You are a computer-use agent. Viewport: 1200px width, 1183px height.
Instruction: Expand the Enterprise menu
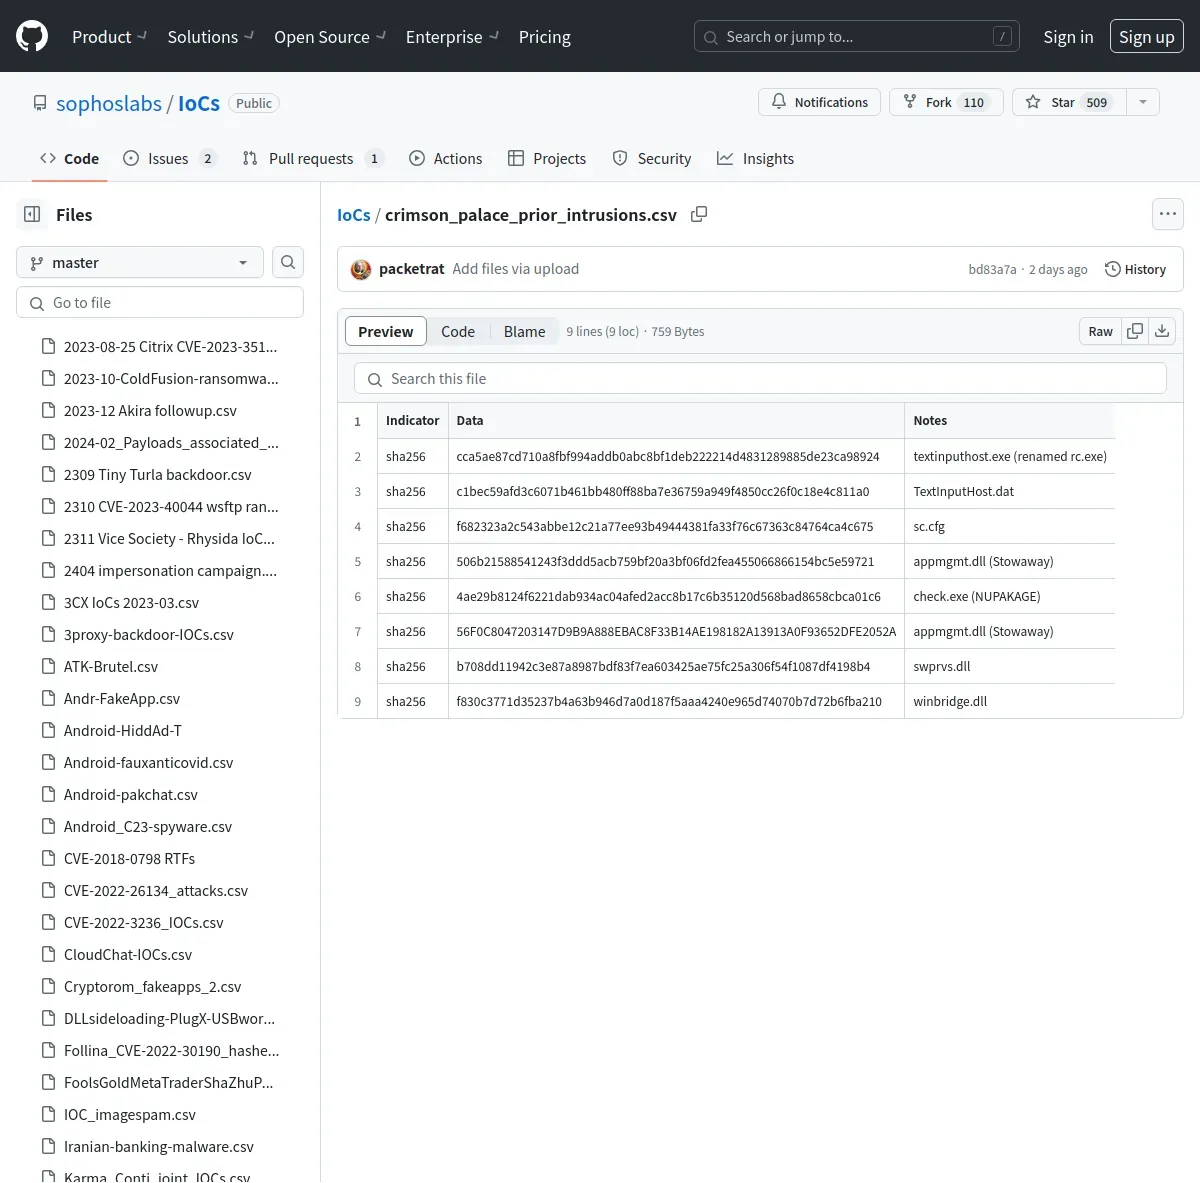click(x=452, y=37)
